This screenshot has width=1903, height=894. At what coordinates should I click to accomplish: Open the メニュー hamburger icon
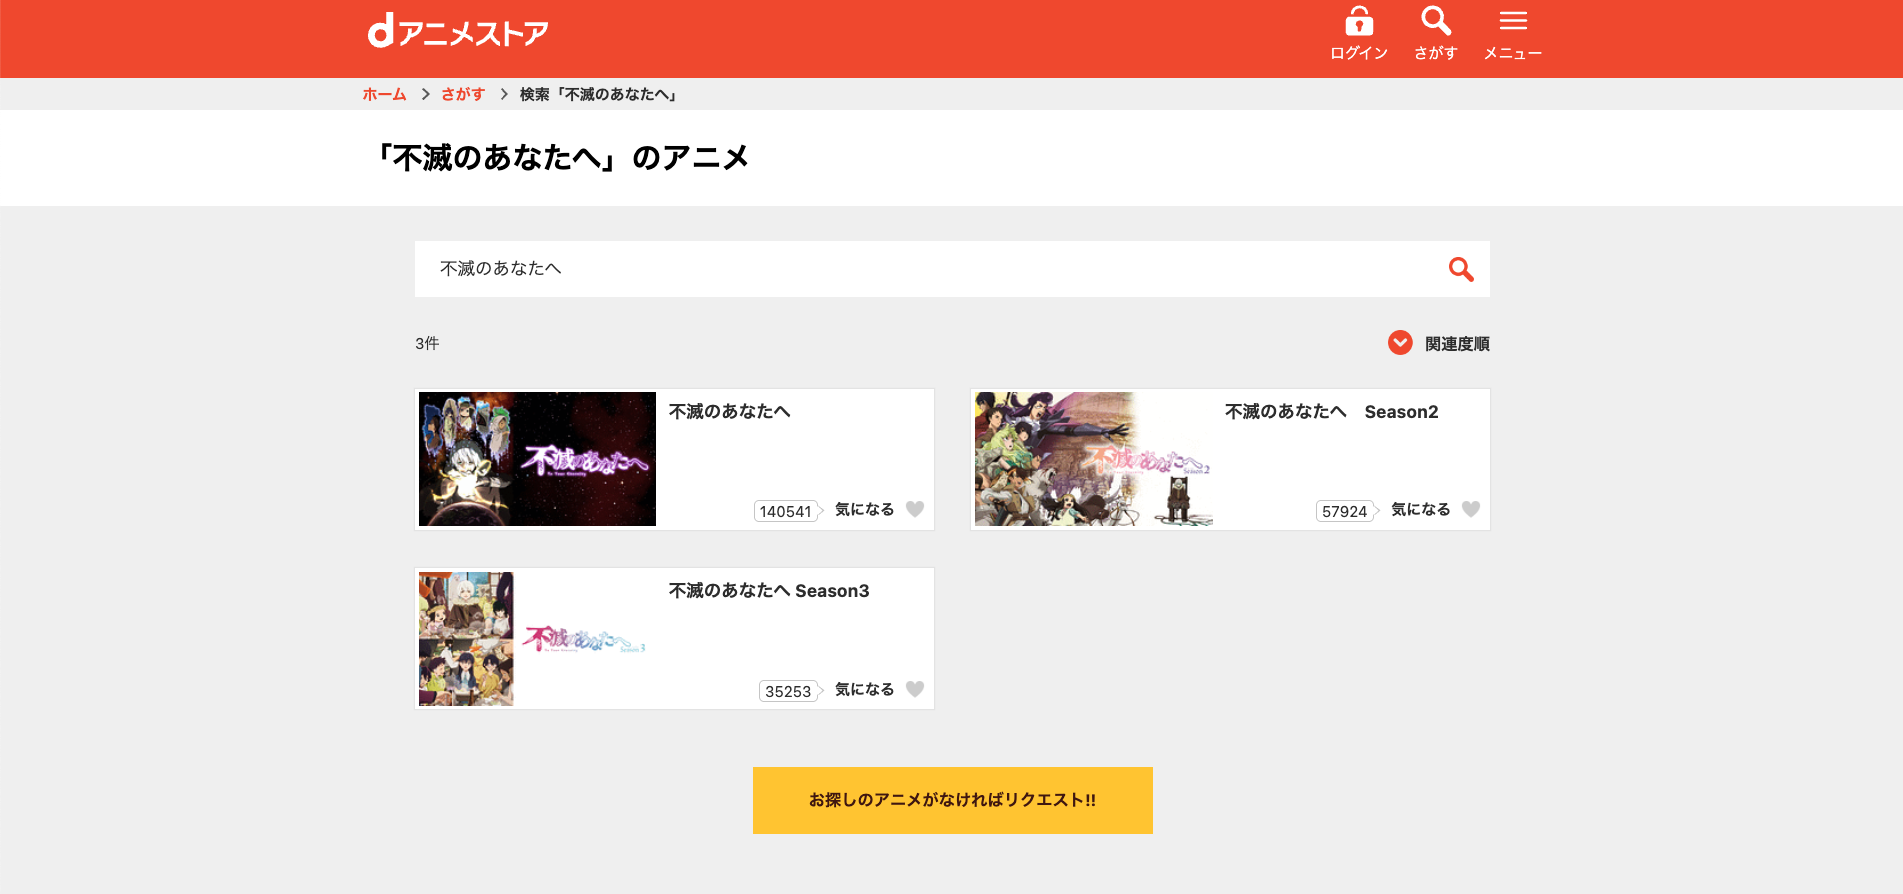tap(1513, 21)
